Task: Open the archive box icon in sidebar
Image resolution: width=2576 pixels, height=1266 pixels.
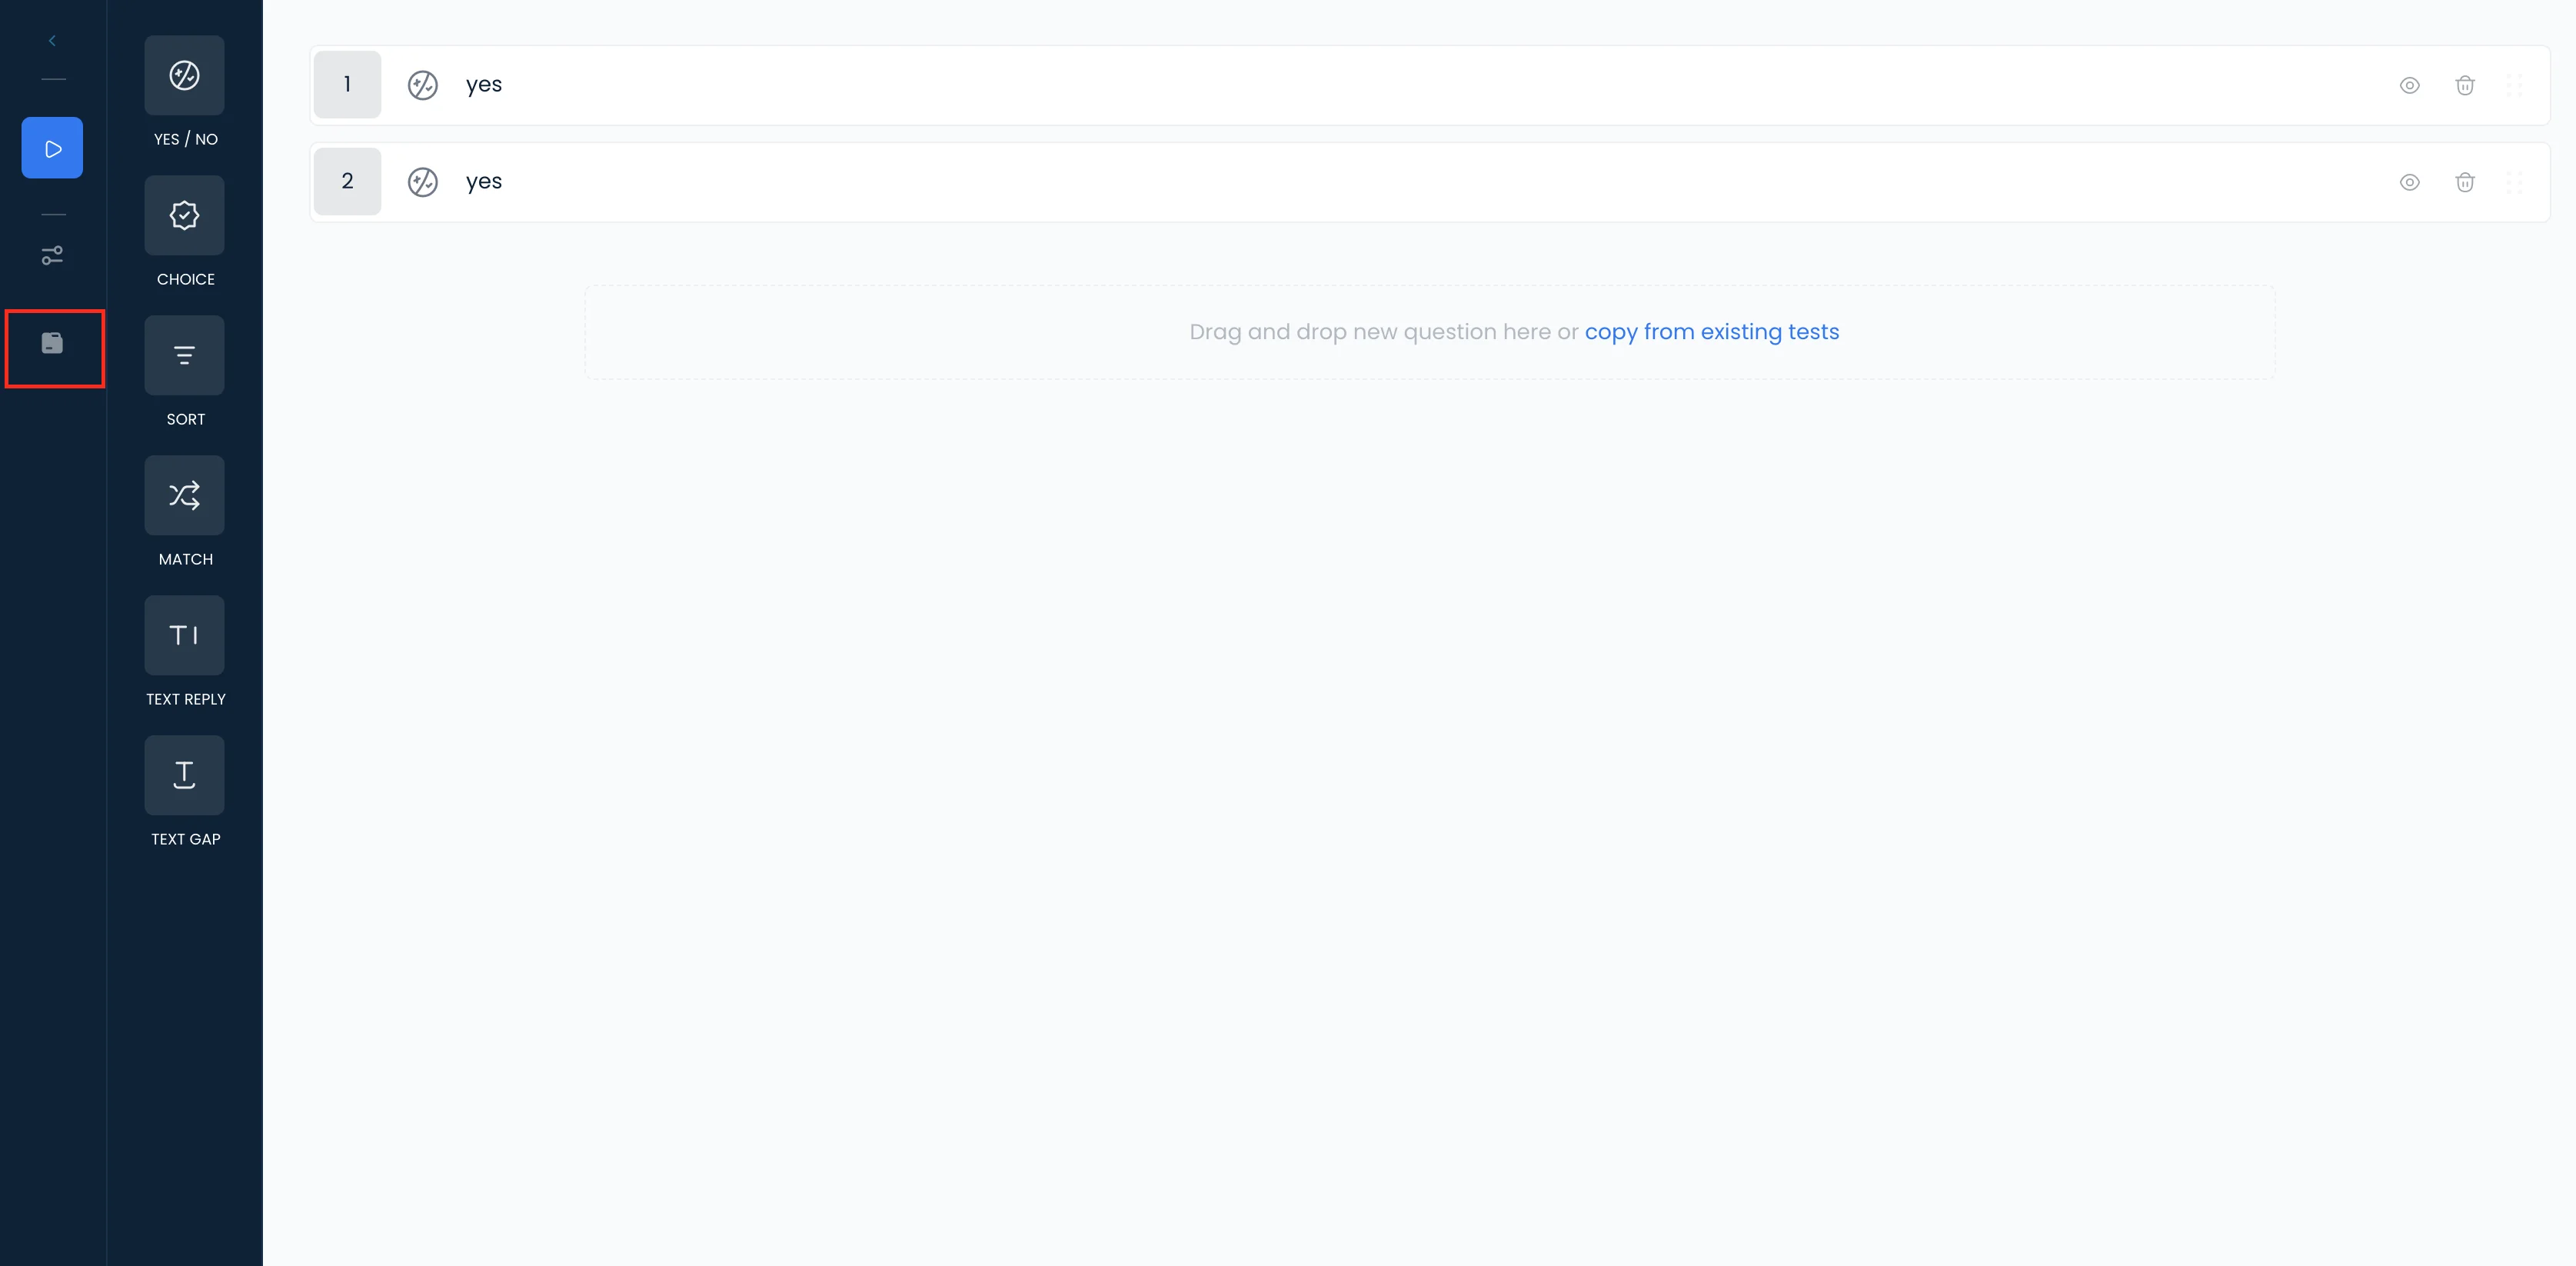Action: tap(52, 344)
